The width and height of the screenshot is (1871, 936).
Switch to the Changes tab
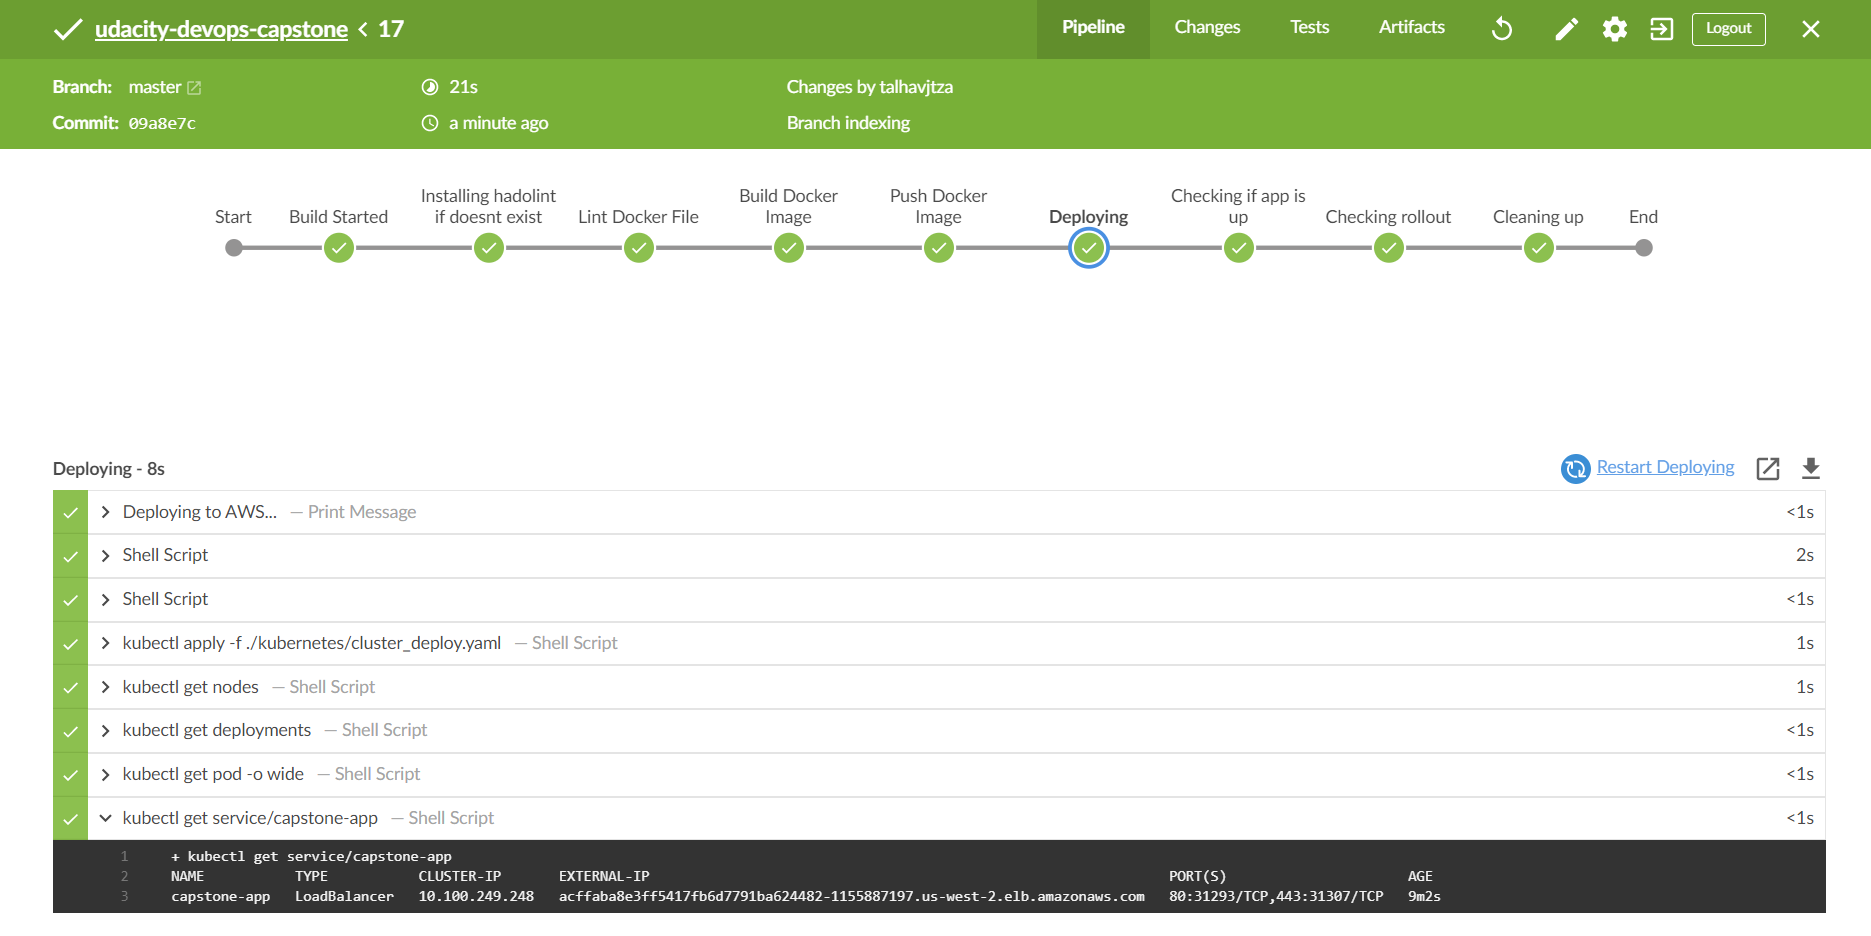coord(1207,28)
